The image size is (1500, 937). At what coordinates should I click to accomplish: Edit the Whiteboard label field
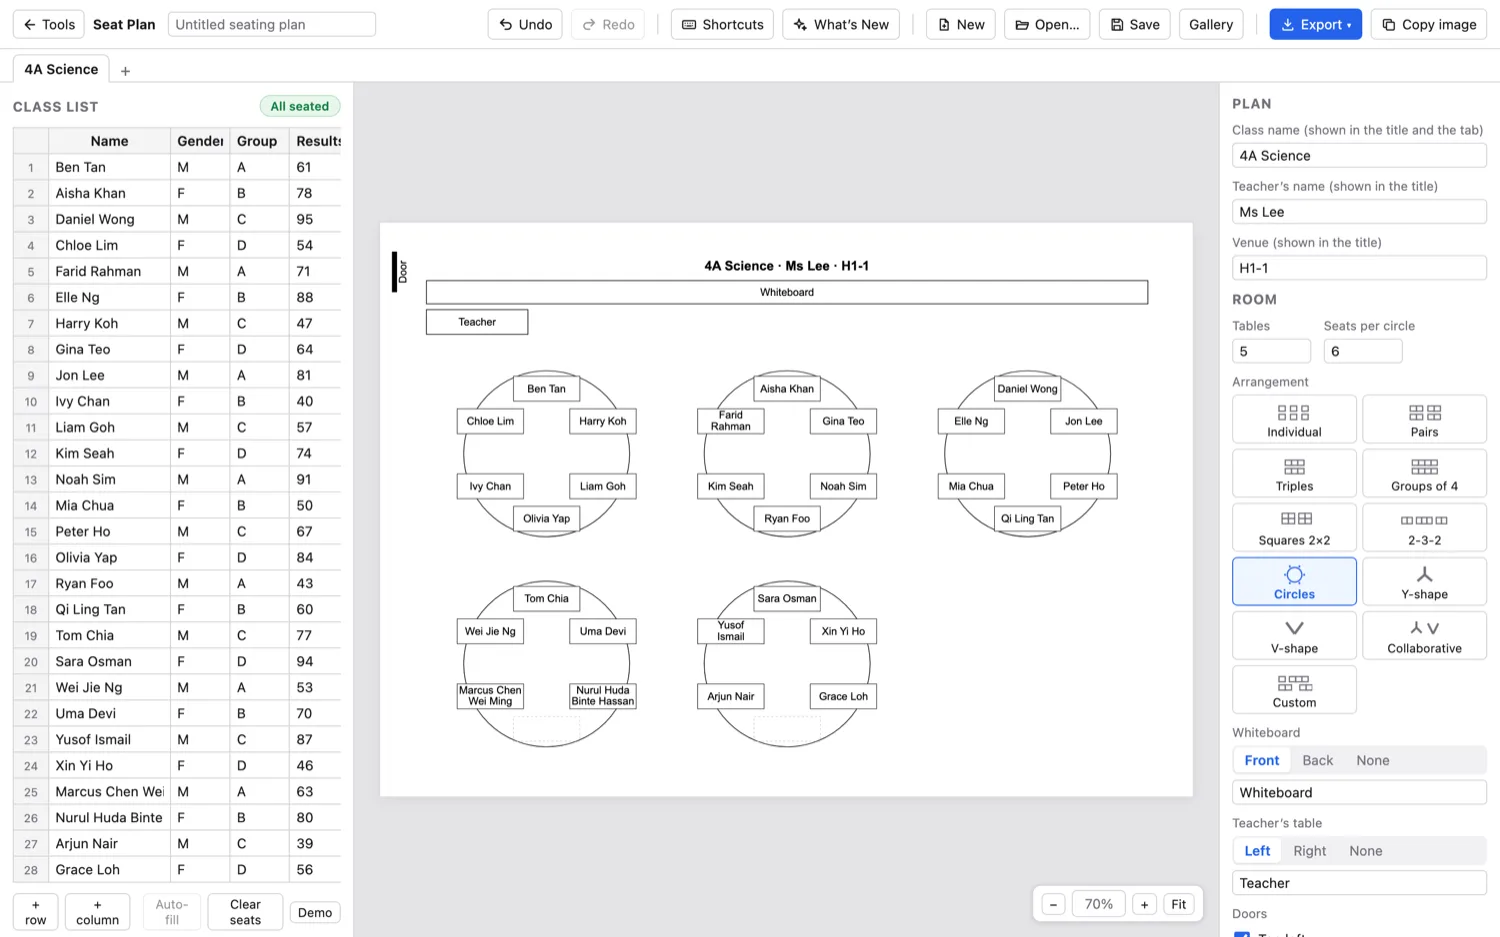[1359, 792]
